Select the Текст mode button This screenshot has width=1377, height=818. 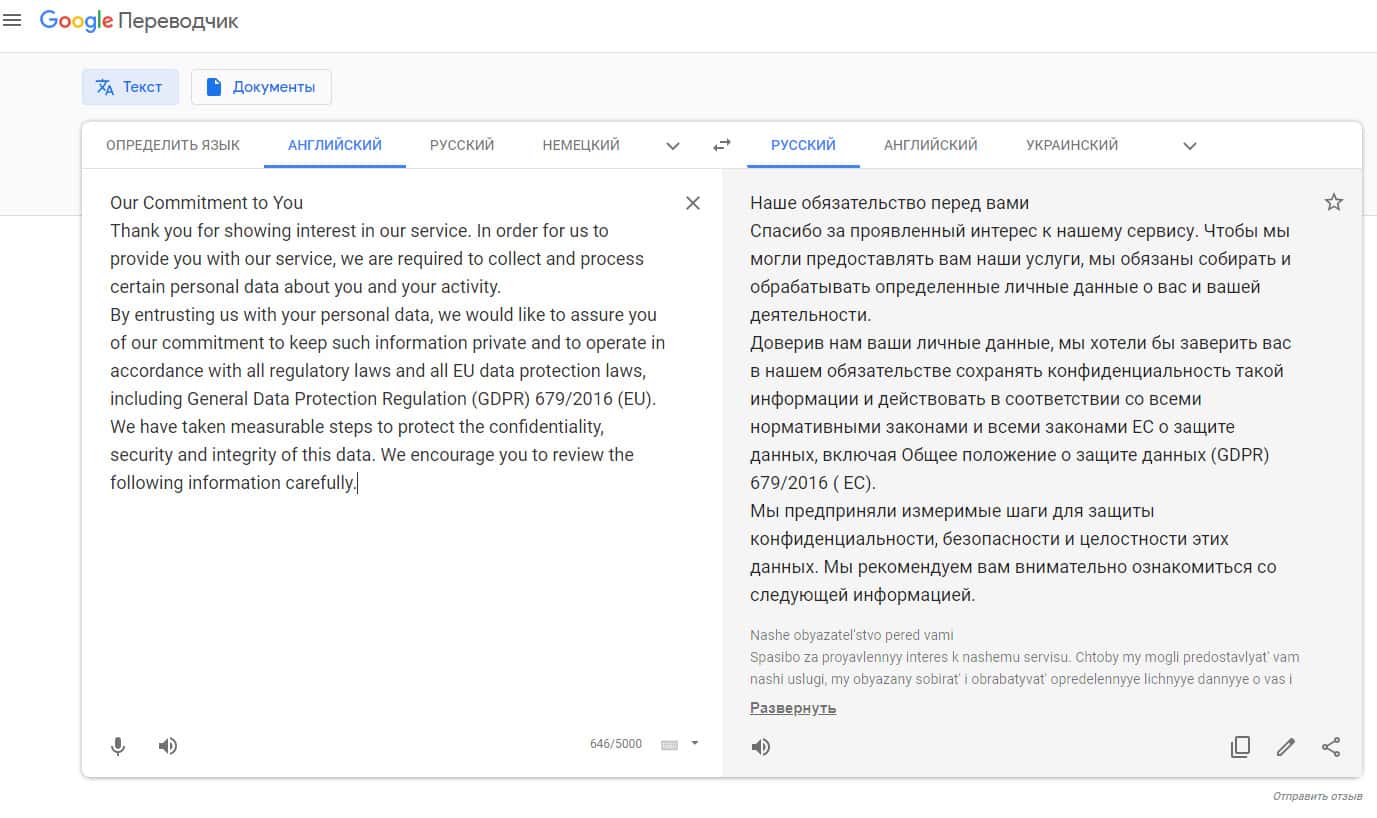click(x=130, y=87)
